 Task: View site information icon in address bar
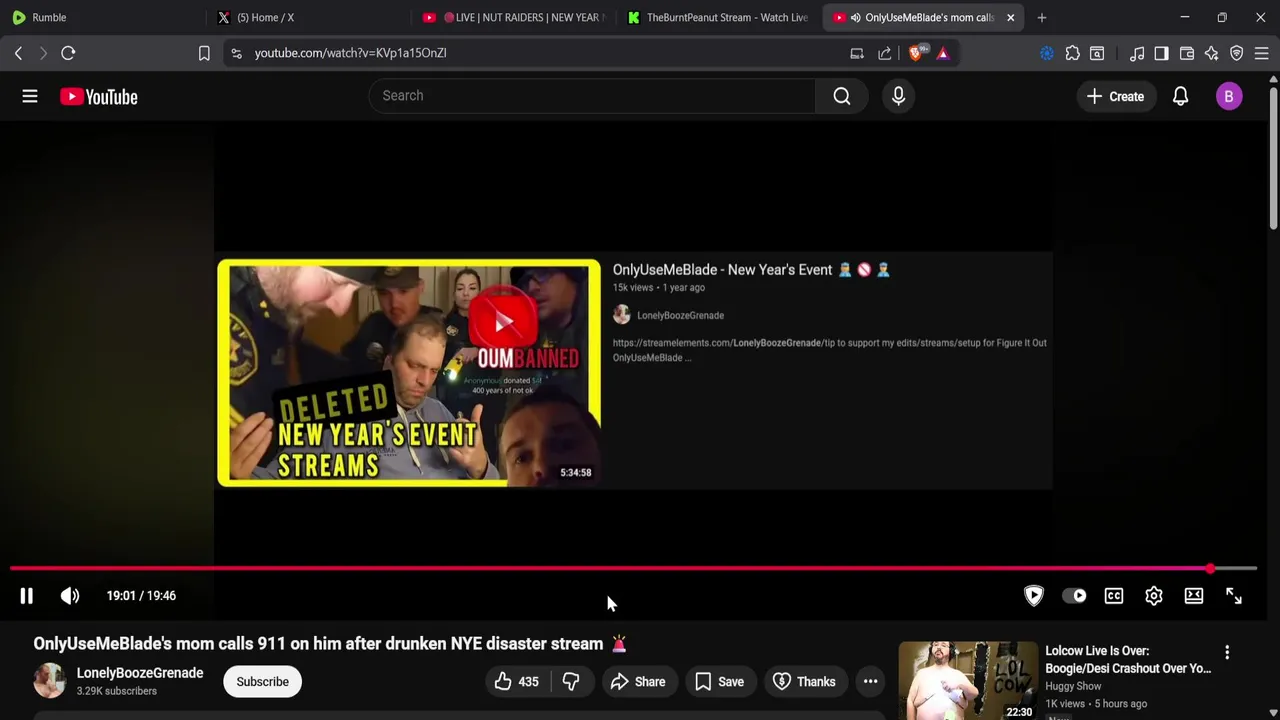(x=237, y=53)
